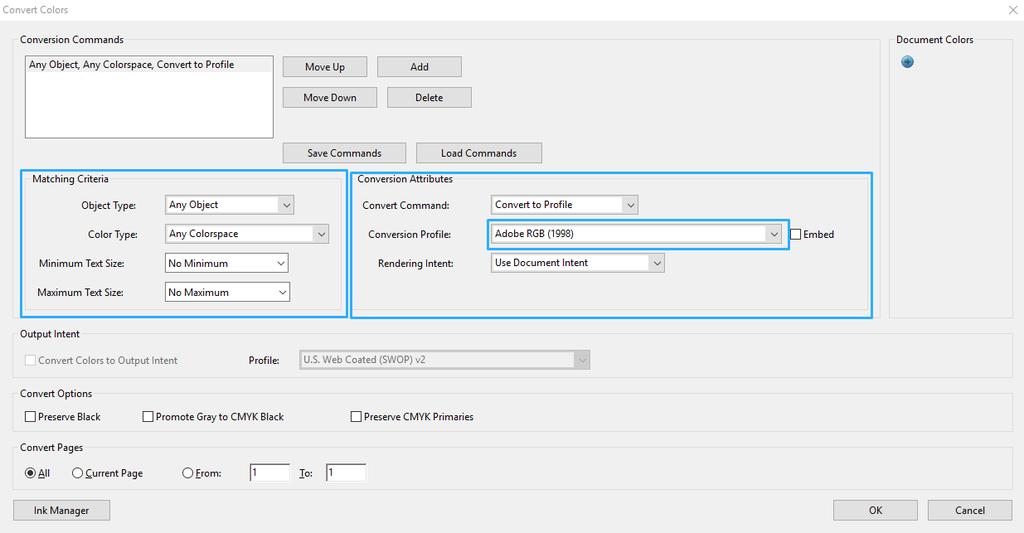
Task: Select the All pages radio button
Action: (x=30, y=473)
